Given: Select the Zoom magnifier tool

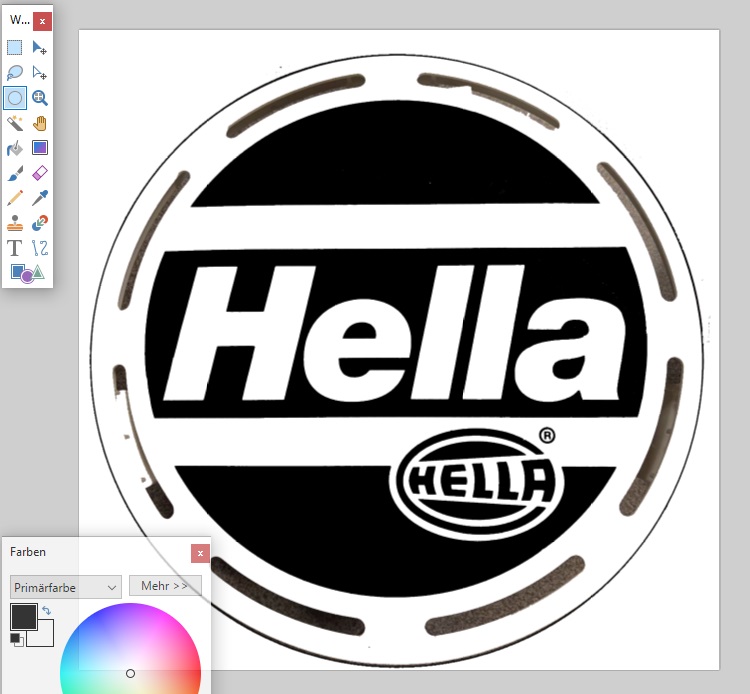Looking at the screenshot, I should pyautogui.click(x=40, y=98).
